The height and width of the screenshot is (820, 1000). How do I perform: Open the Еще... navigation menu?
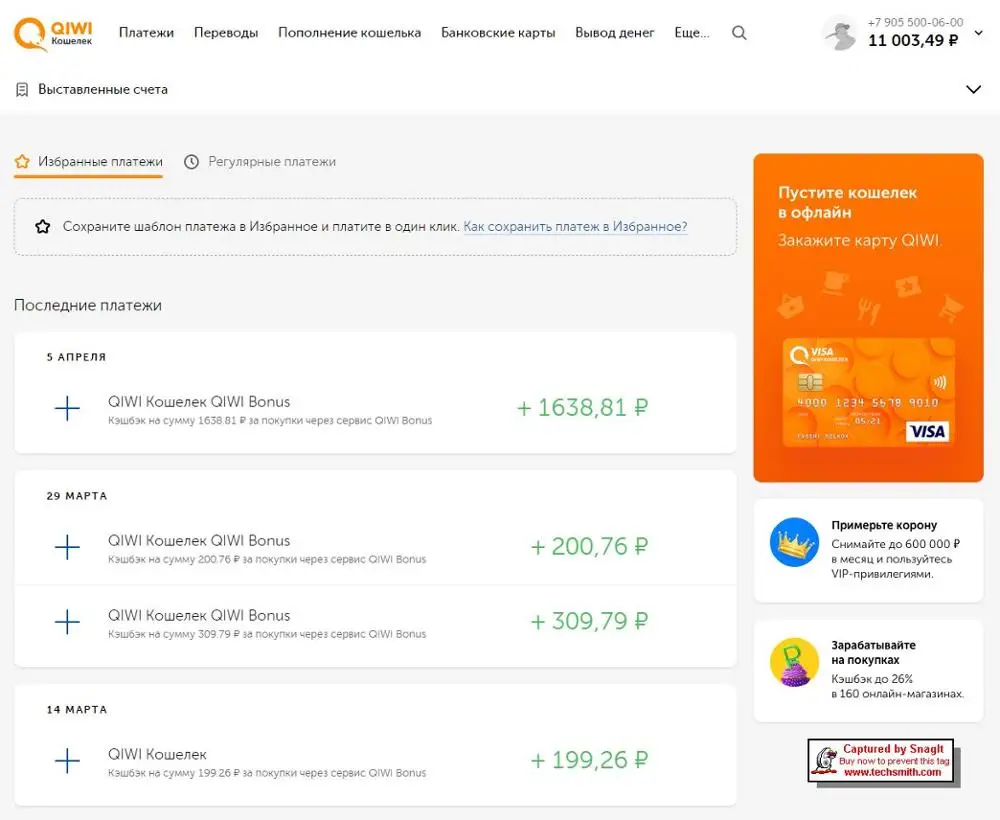(x=691, y=33)
